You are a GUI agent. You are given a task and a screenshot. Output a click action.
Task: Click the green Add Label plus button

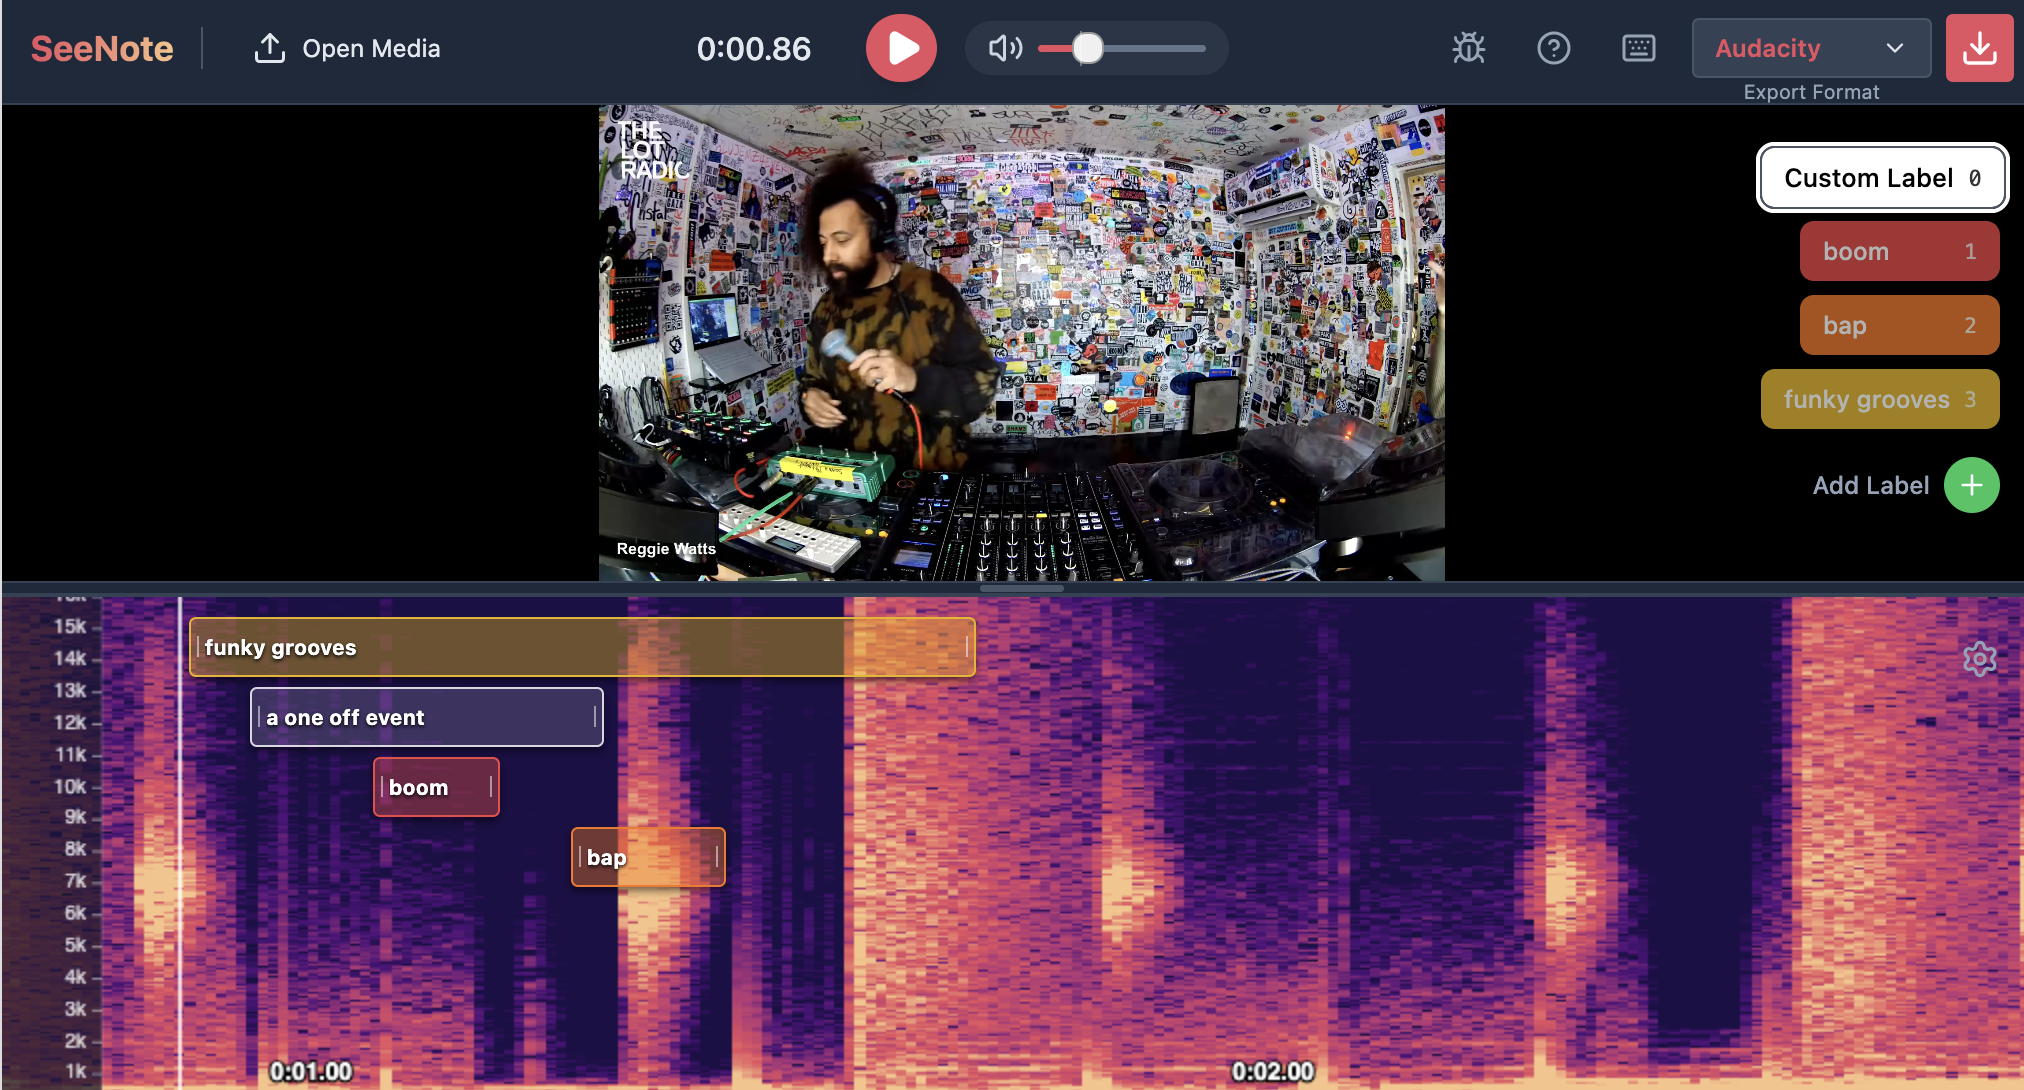click(1971, 485)
